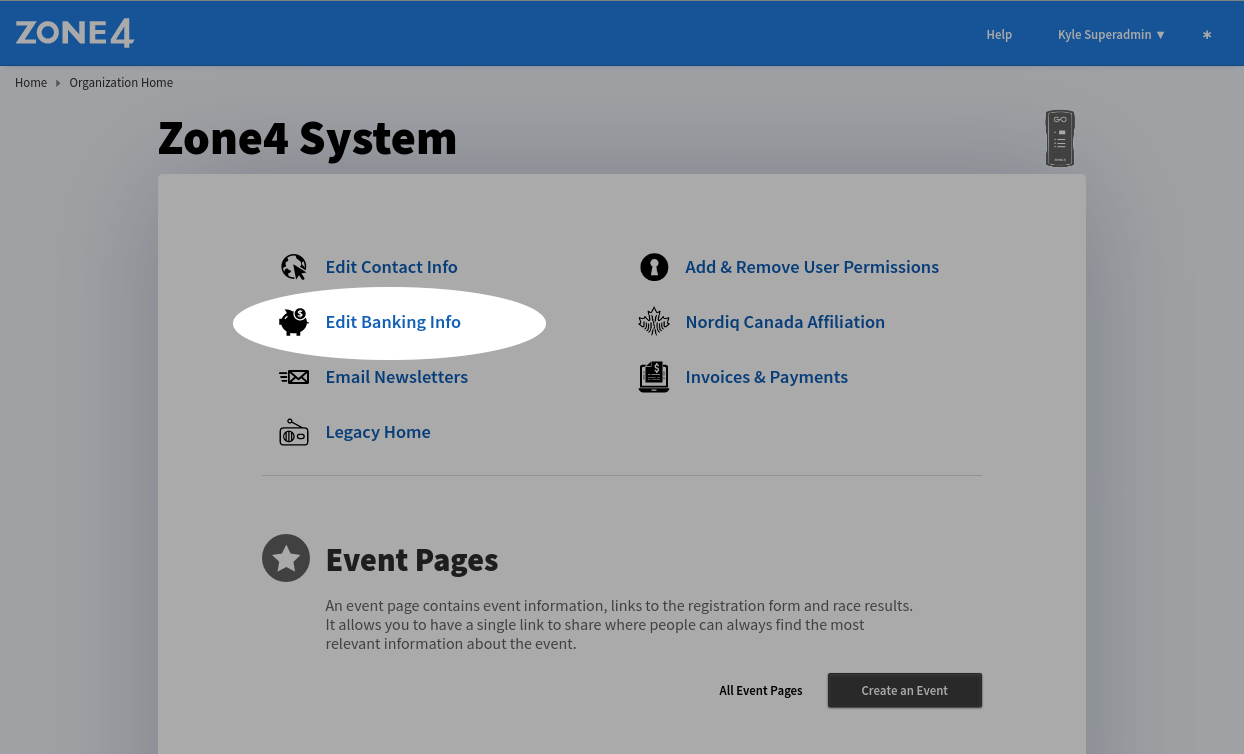Open Add & Remove User Permissions
Screen dimensions: 1244x754
click(x=811, y=266)
